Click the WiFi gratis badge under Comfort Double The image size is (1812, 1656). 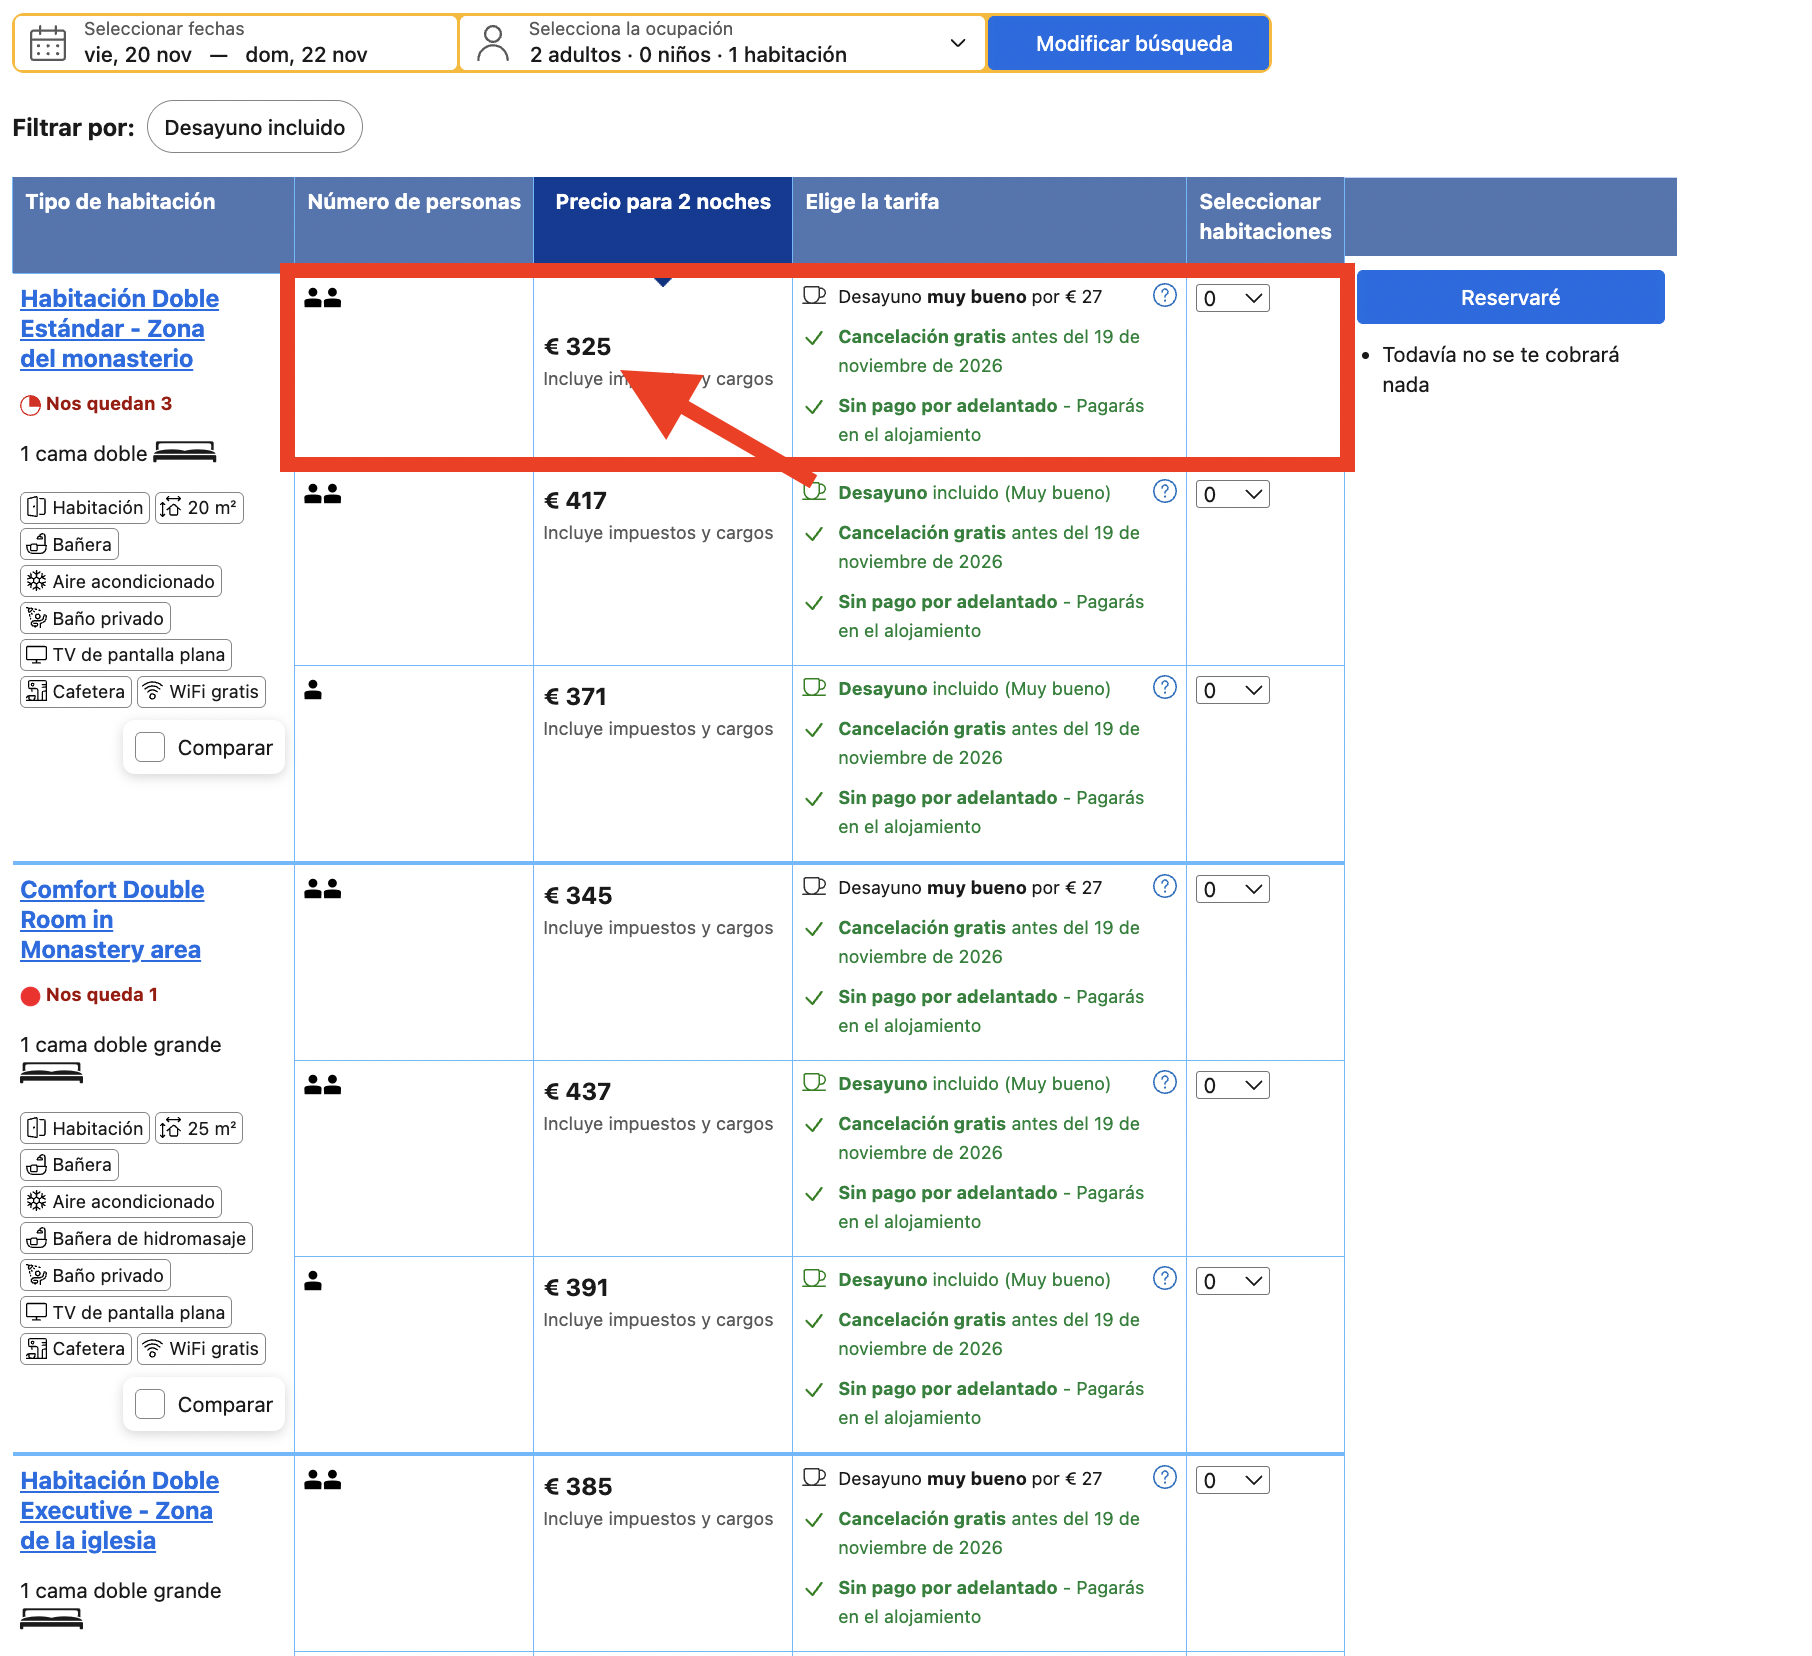click(201, 1349)
